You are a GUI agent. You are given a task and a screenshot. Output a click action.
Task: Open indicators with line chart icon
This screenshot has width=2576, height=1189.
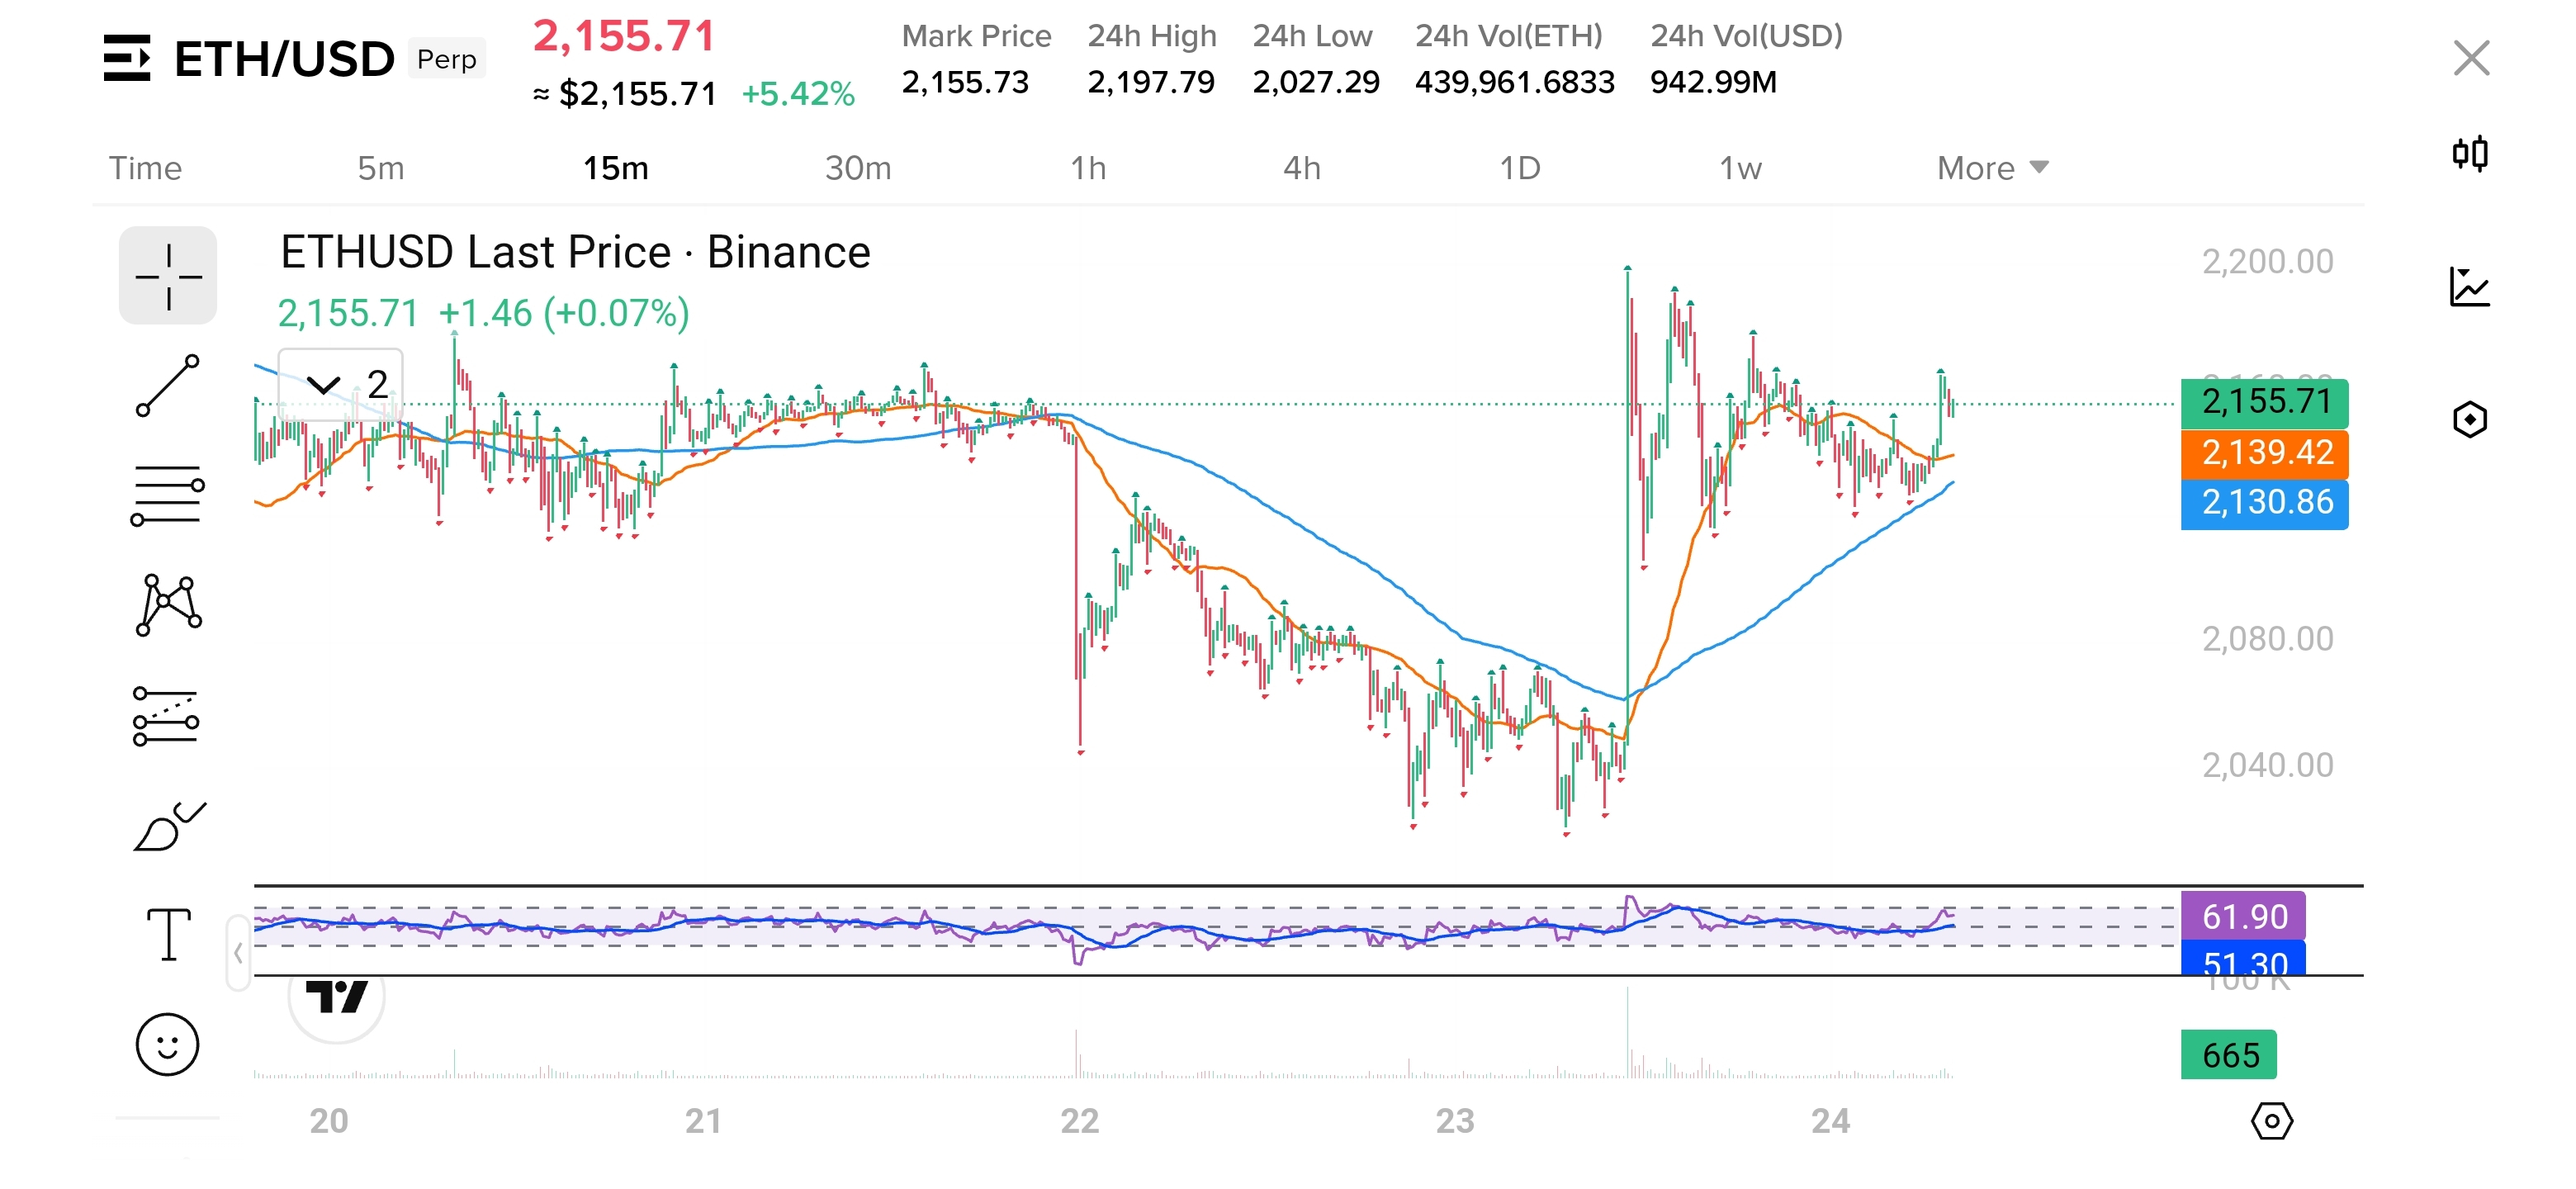click(2470, 287)
